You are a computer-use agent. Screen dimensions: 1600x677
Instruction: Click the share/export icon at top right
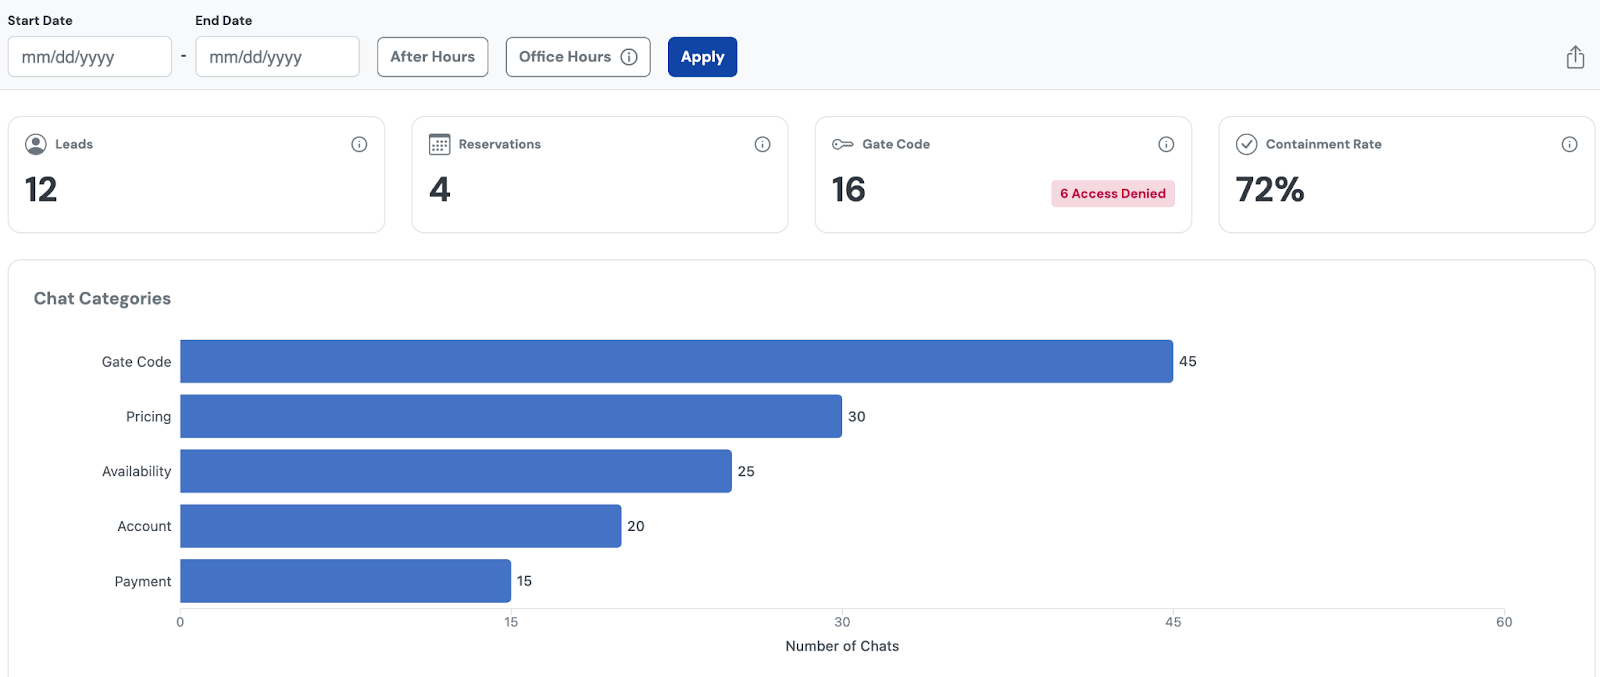tap(1575, 57)
